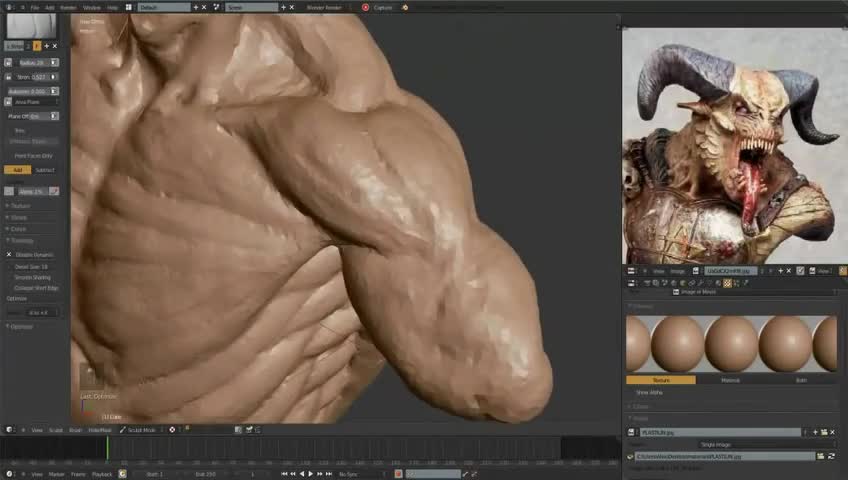Open the Brush menu in viewport header
Screen dimensions: 848x480
pos(75,430)
